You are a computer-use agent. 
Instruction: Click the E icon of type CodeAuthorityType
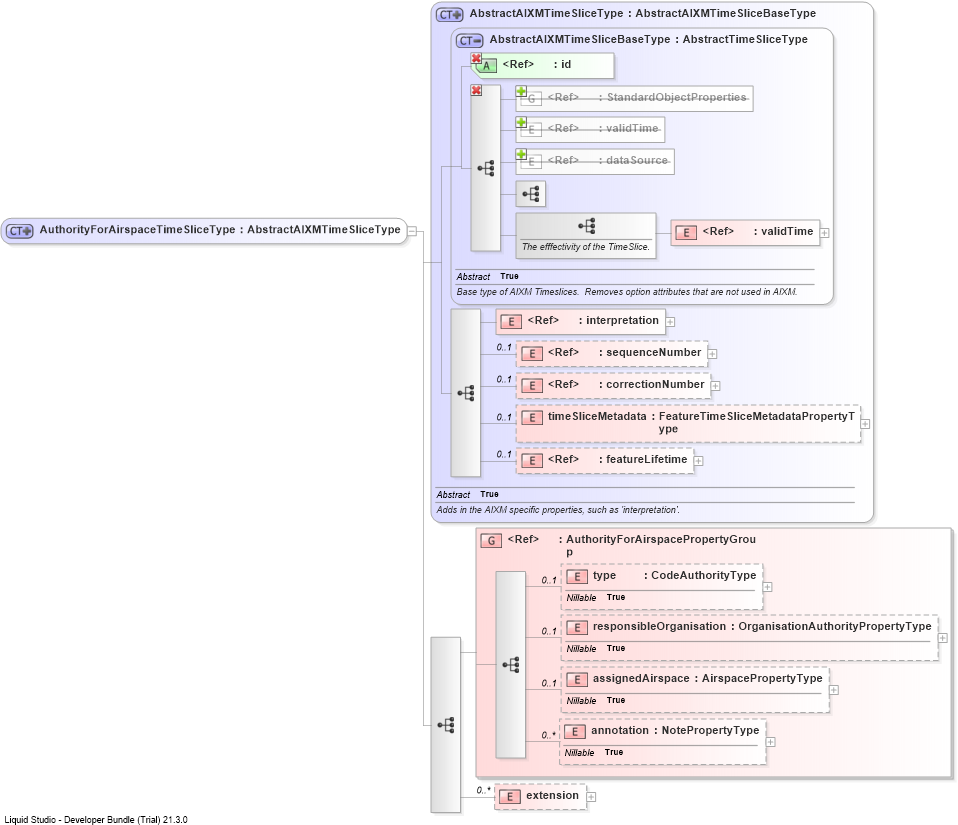click(x=577, y=577)
